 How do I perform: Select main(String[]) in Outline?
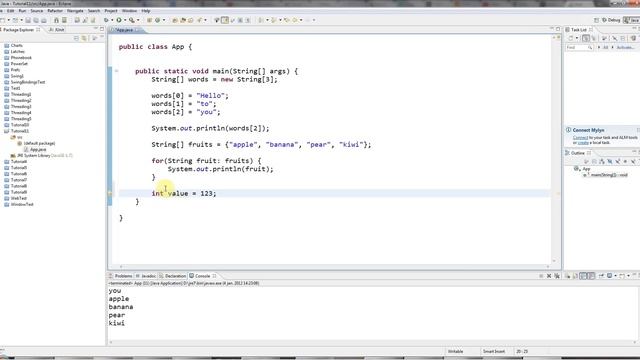[x=605, y=175]
